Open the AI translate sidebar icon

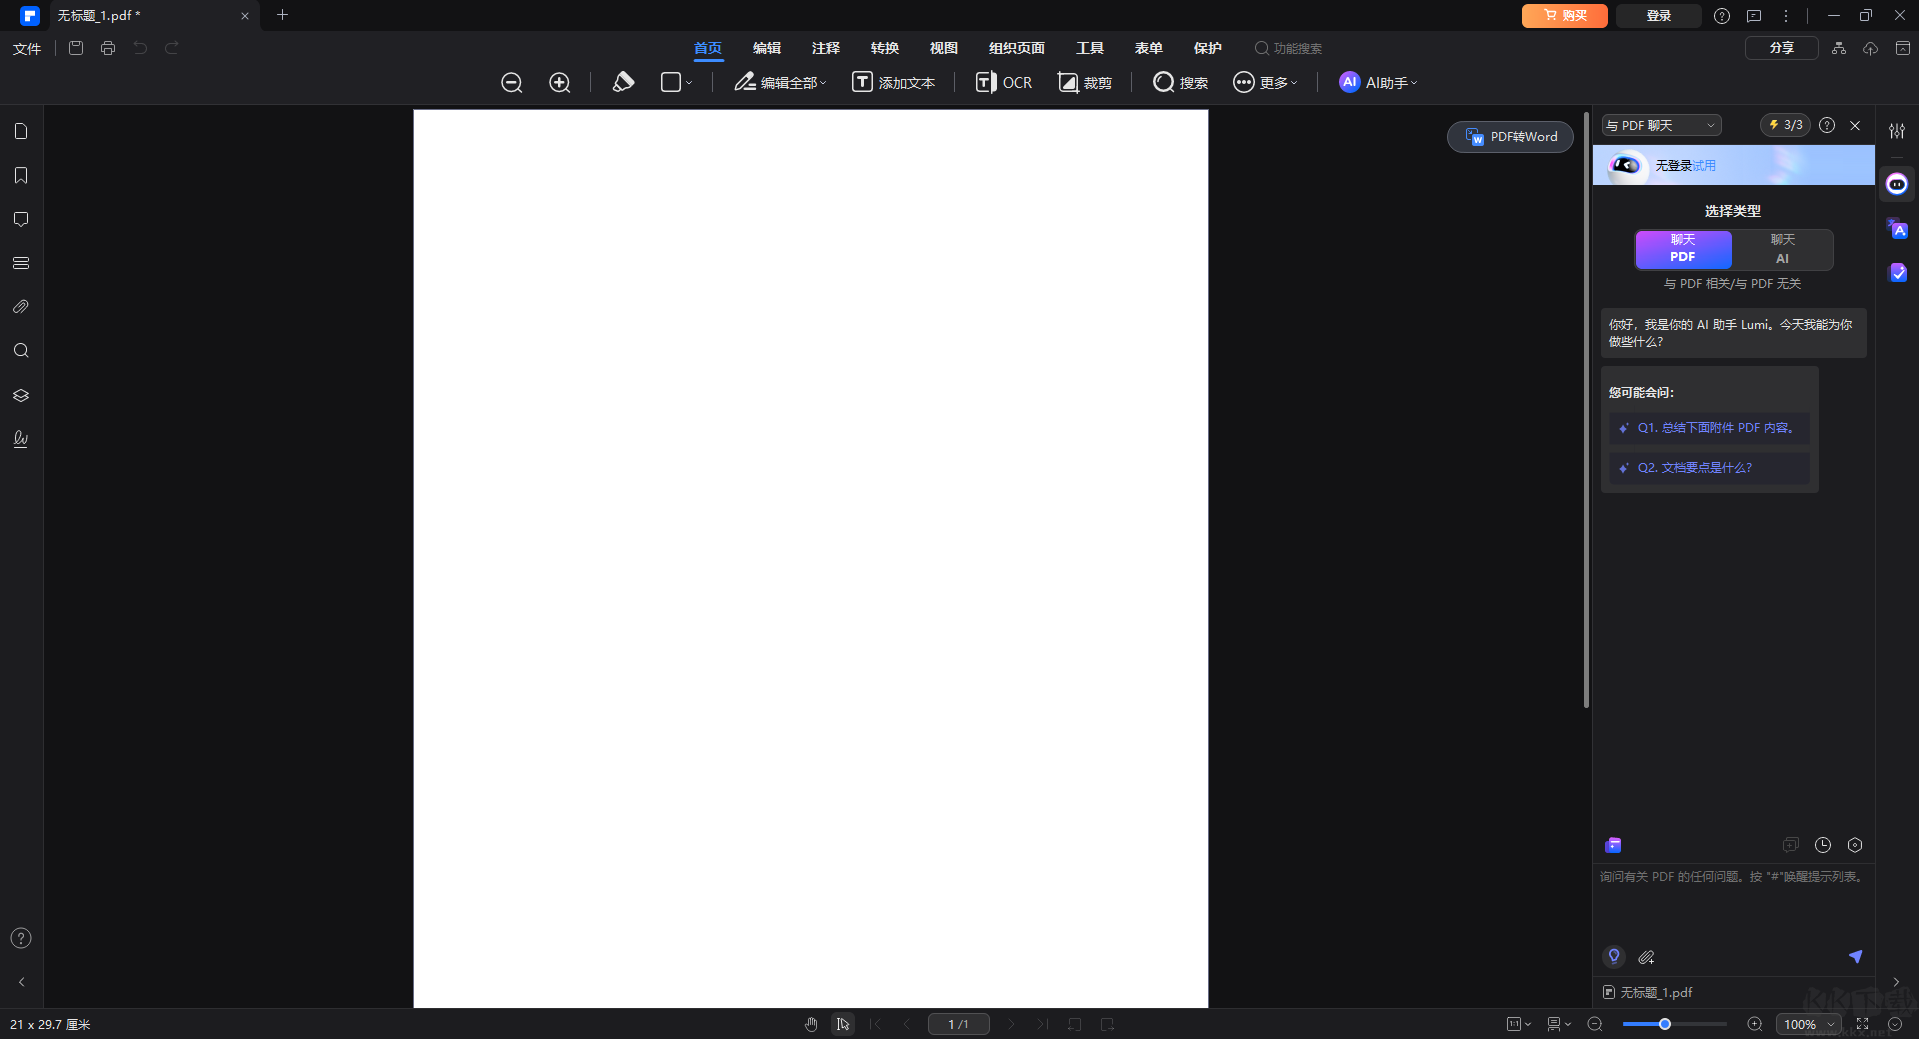(x=1897, y=229)
